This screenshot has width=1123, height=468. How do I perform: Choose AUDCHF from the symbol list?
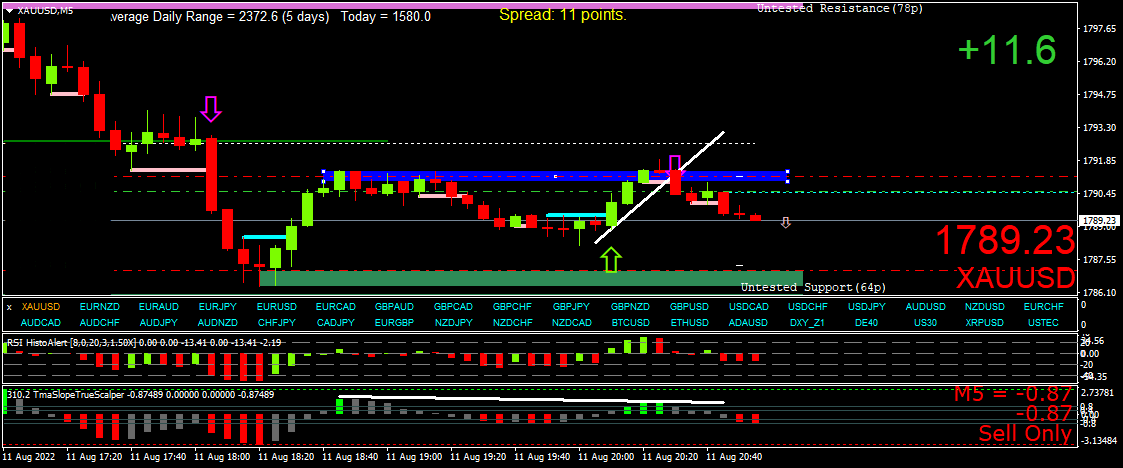[100, 323]
